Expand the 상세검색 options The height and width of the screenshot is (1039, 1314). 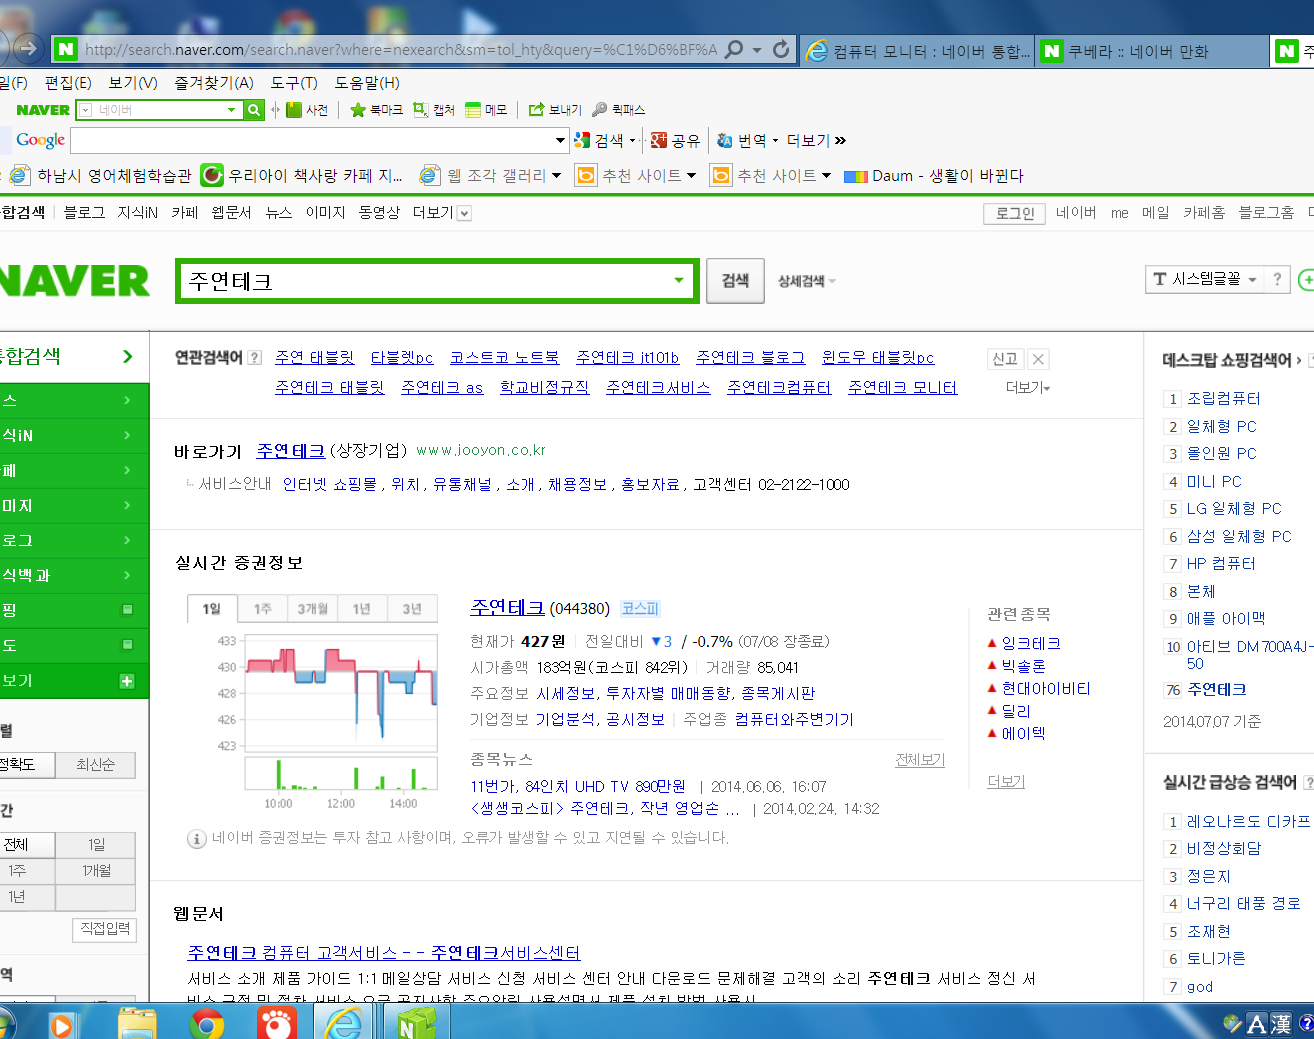pos(807,281)
